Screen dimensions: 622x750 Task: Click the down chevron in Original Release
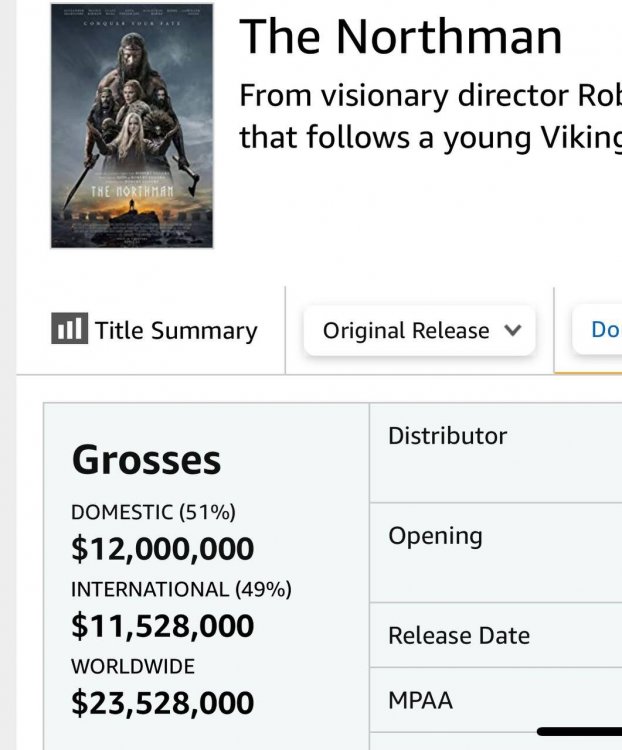(514, 330)
